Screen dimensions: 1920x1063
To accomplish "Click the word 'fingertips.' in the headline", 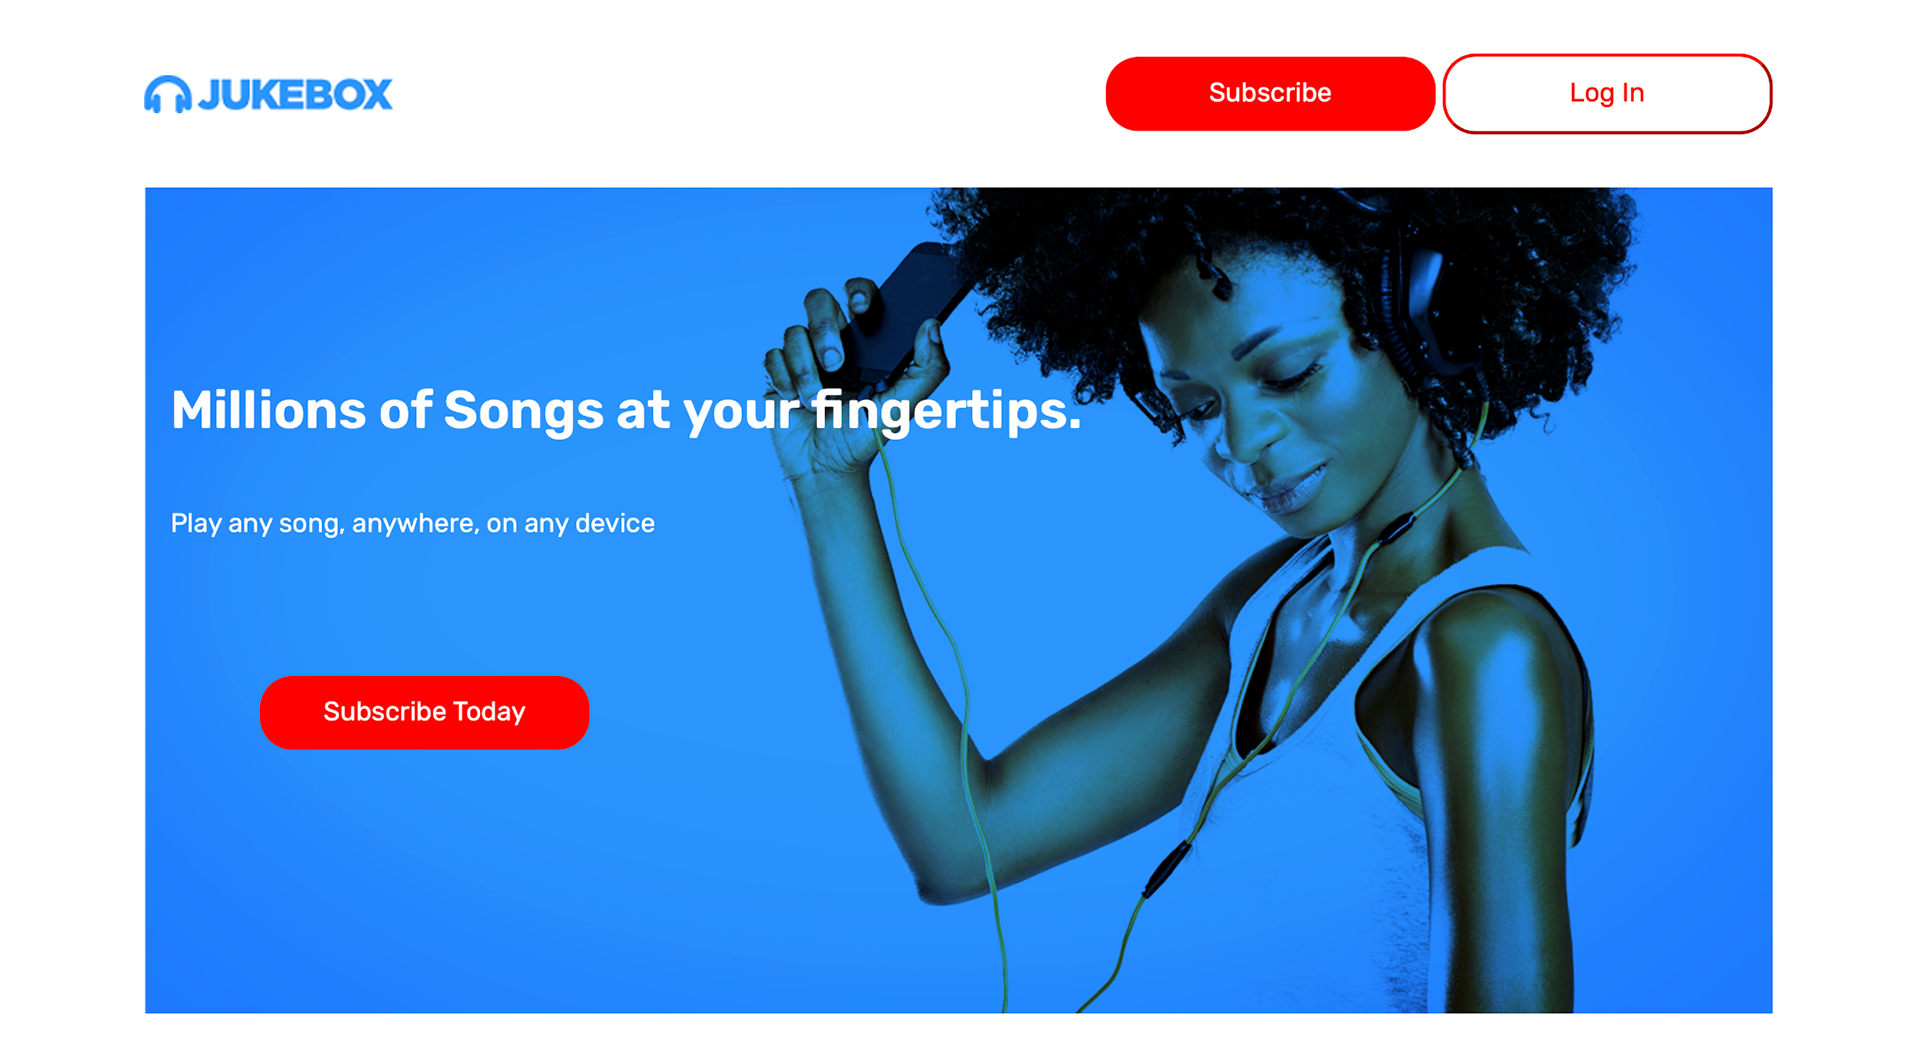I will [x=946, y=410].
